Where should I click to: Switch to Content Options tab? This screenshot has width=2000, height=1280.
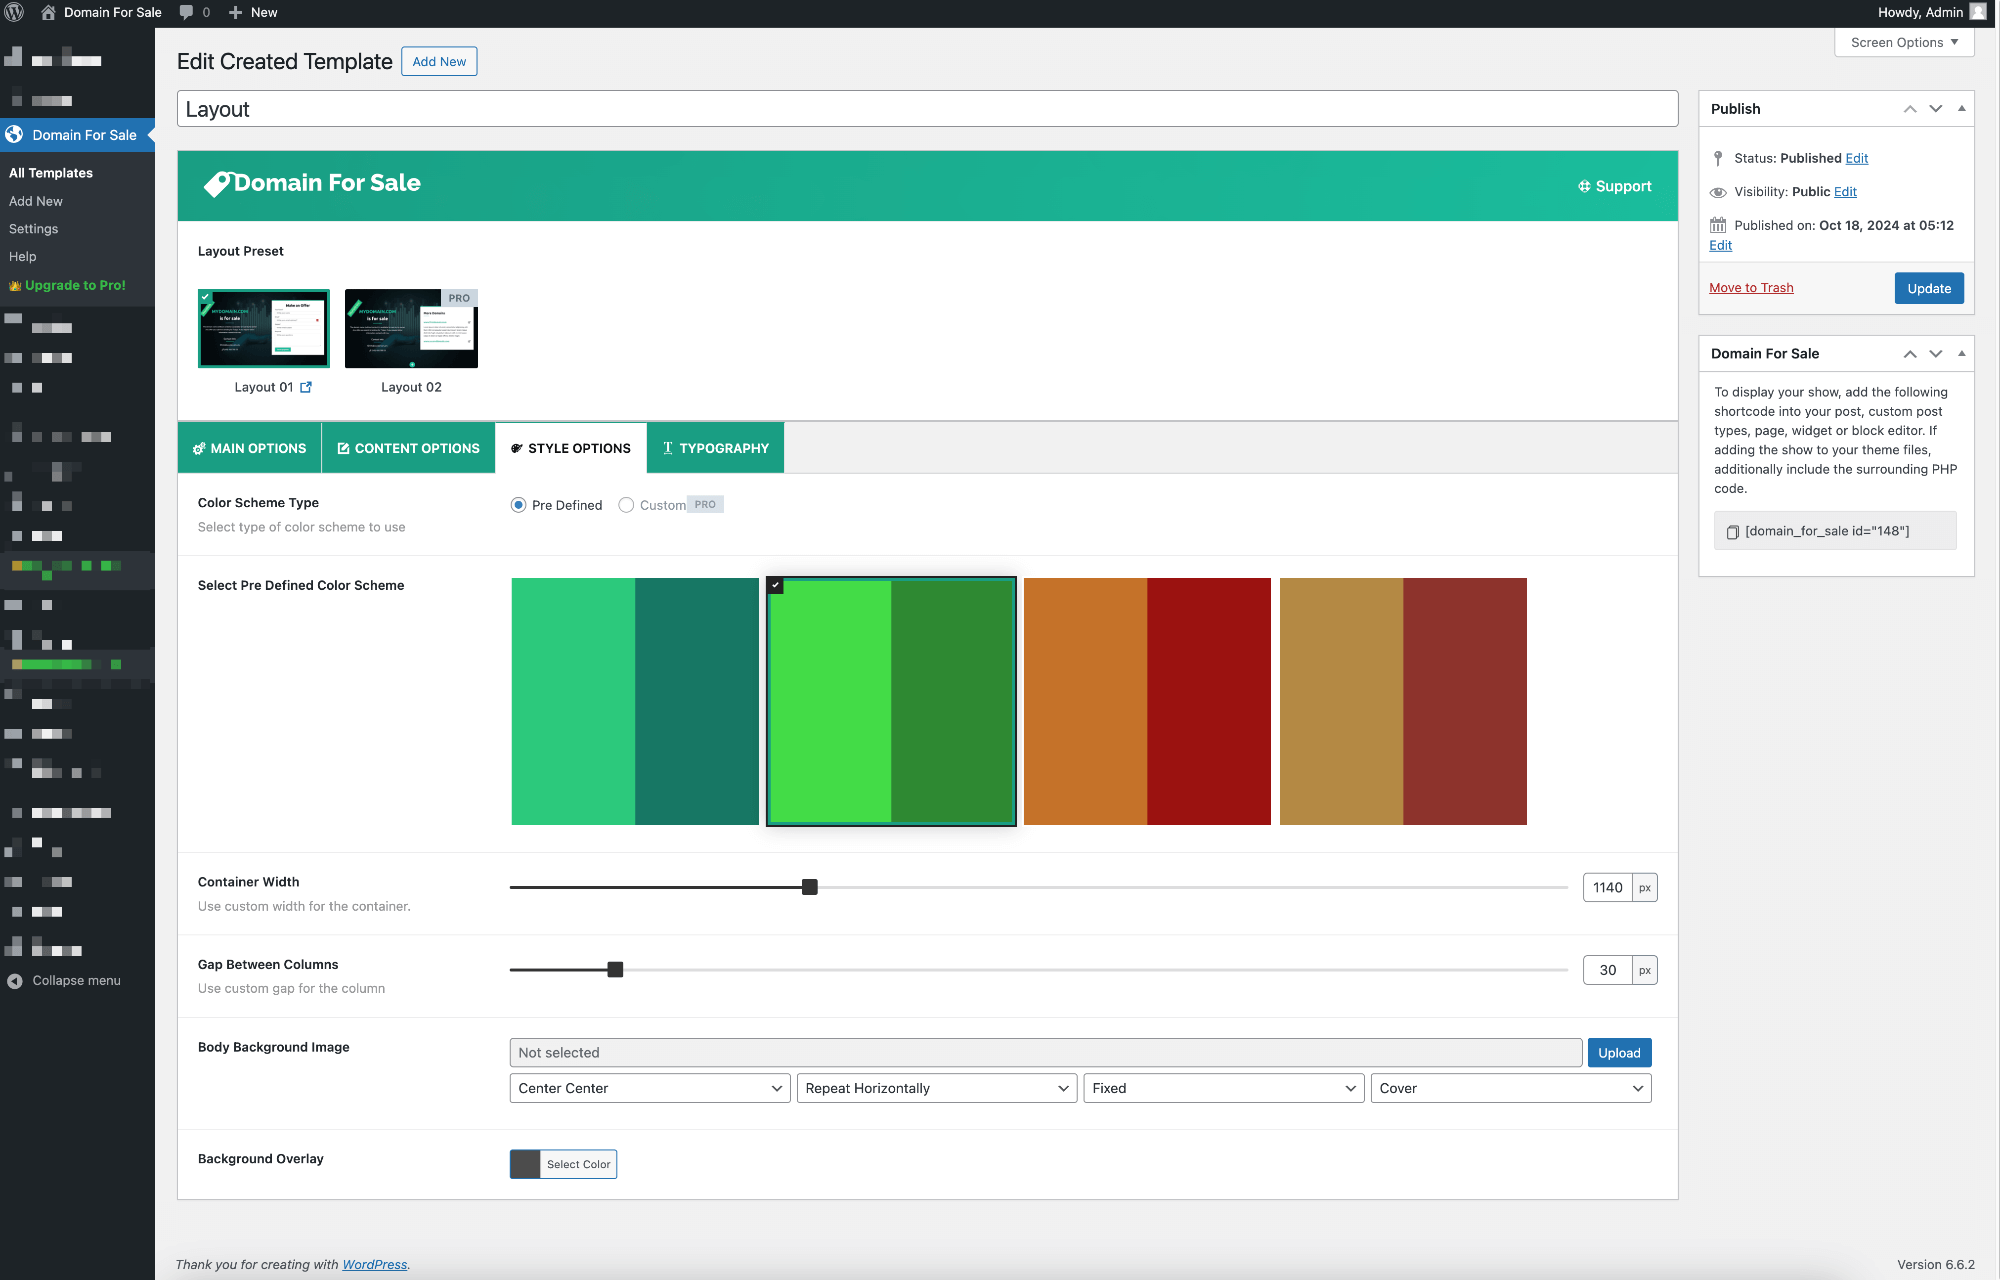click(408, 448)
